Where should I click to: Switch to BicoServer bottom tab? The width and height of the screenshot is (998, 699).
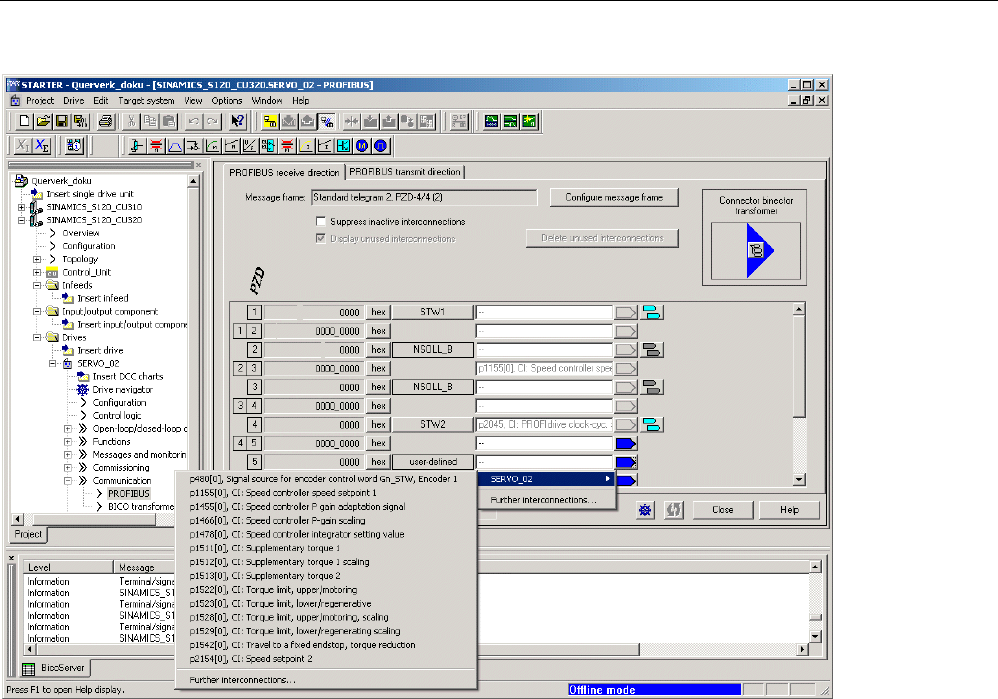pyautogui.click(x=56, y=668)
